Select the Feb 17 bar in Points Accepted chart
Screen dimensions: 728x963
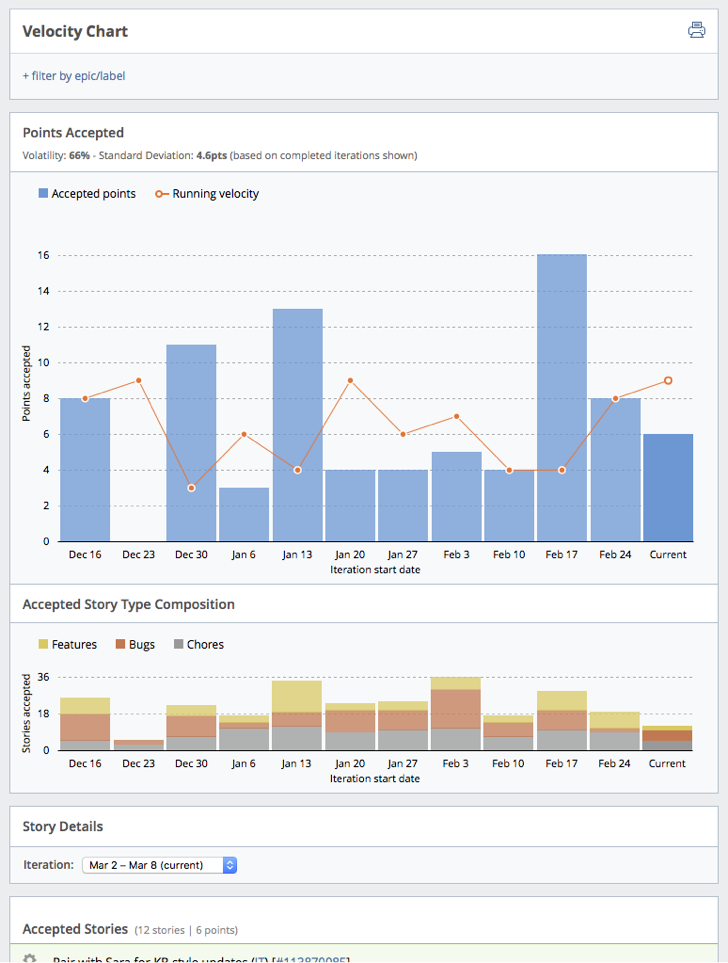(562, 400)
